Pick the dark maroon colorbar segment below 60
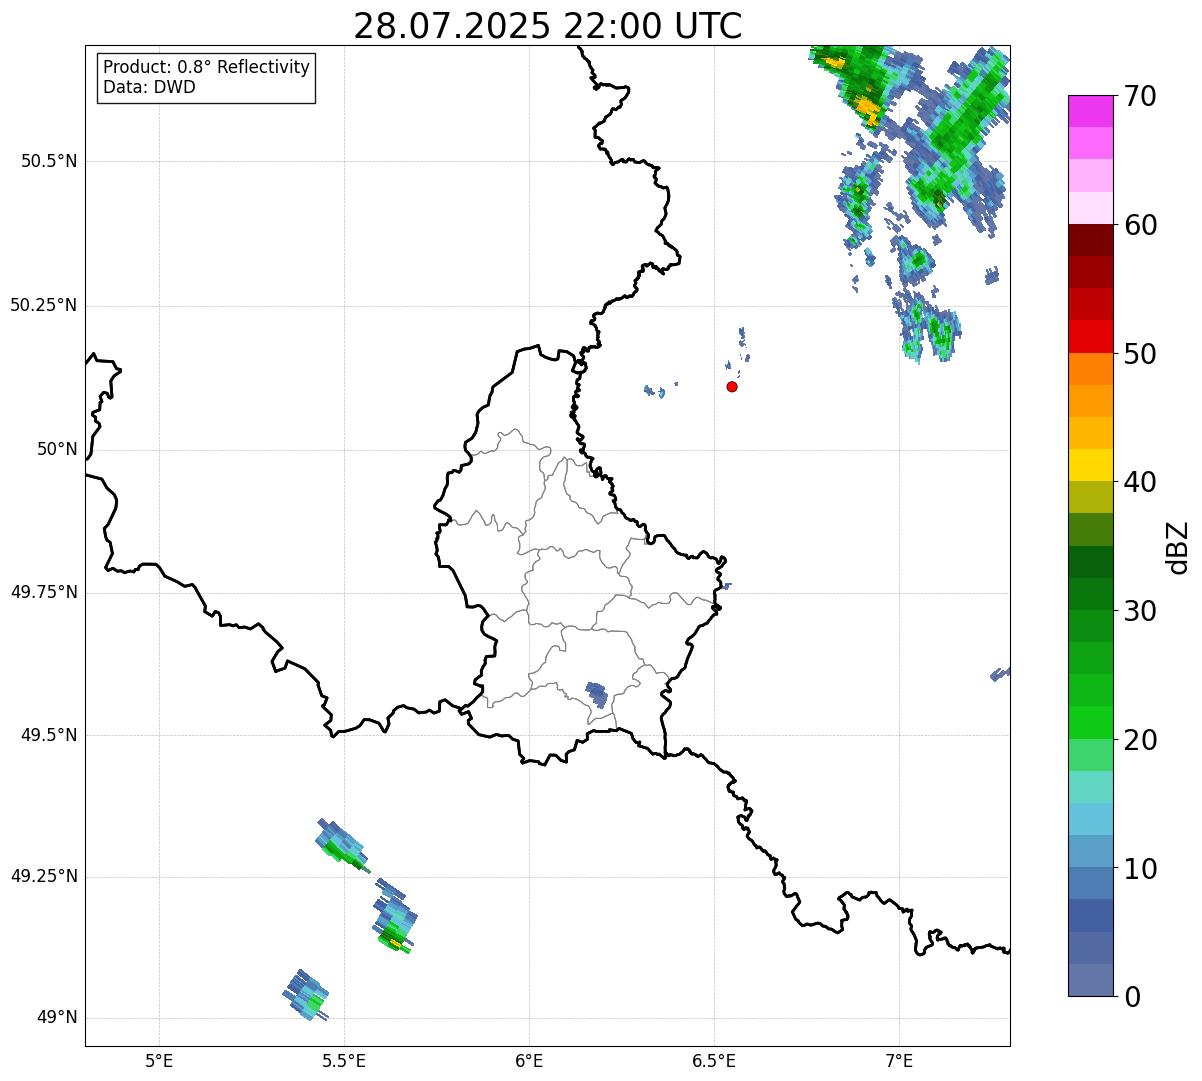The image size is (1202, 1081). pyautogui.click(x=1090, y=240)
